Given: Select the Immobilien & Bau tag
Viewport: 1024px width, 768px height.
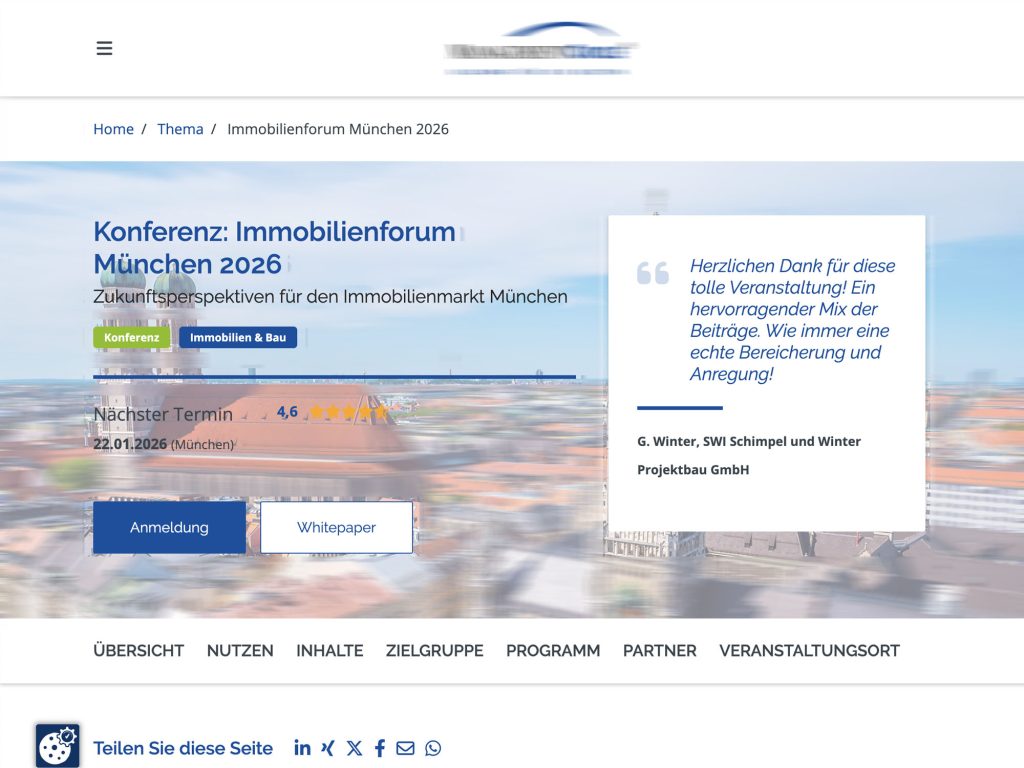Looking at the screenshot, I should click(240, 337).
